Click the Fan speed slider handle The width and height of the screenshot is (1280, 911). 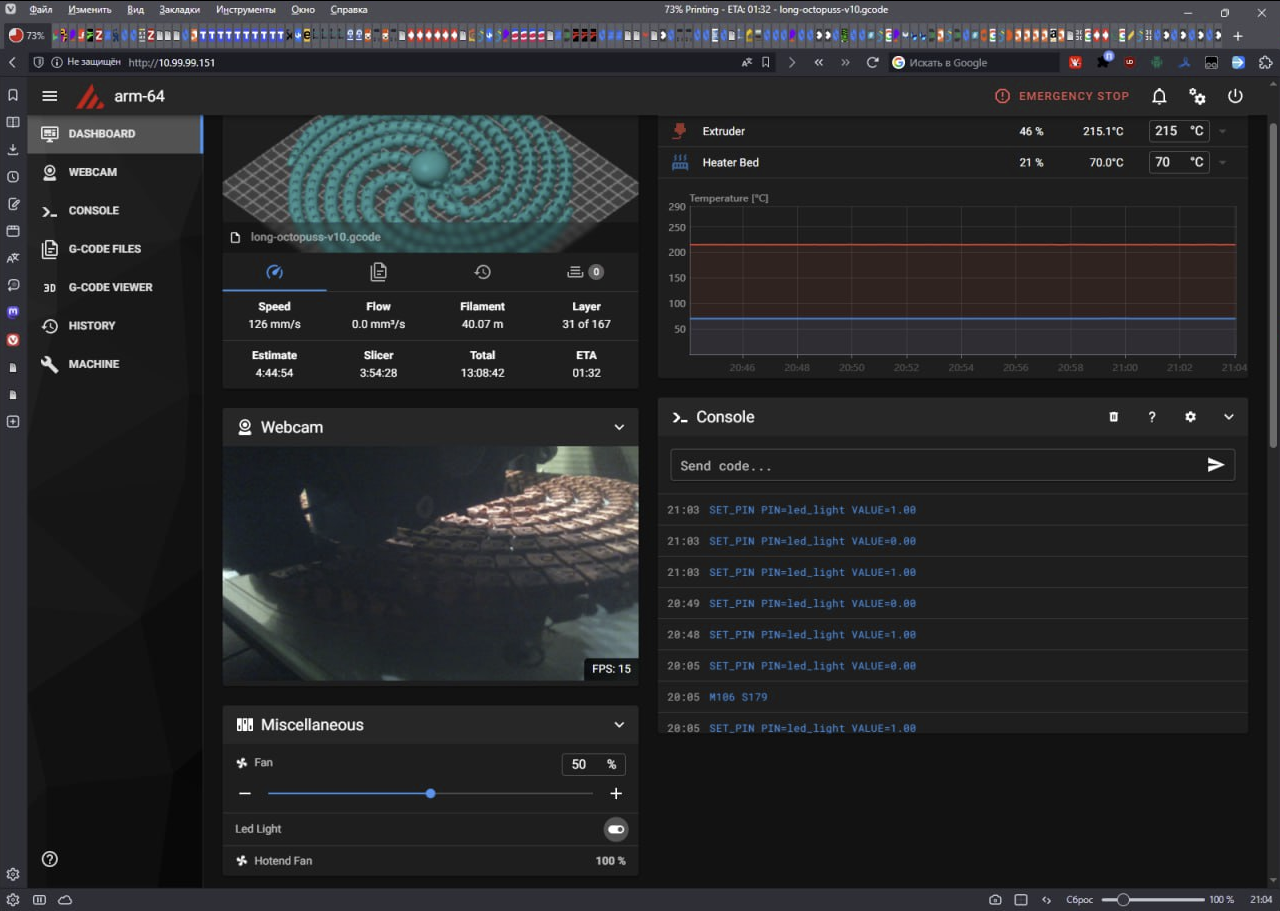pos(430,793)
